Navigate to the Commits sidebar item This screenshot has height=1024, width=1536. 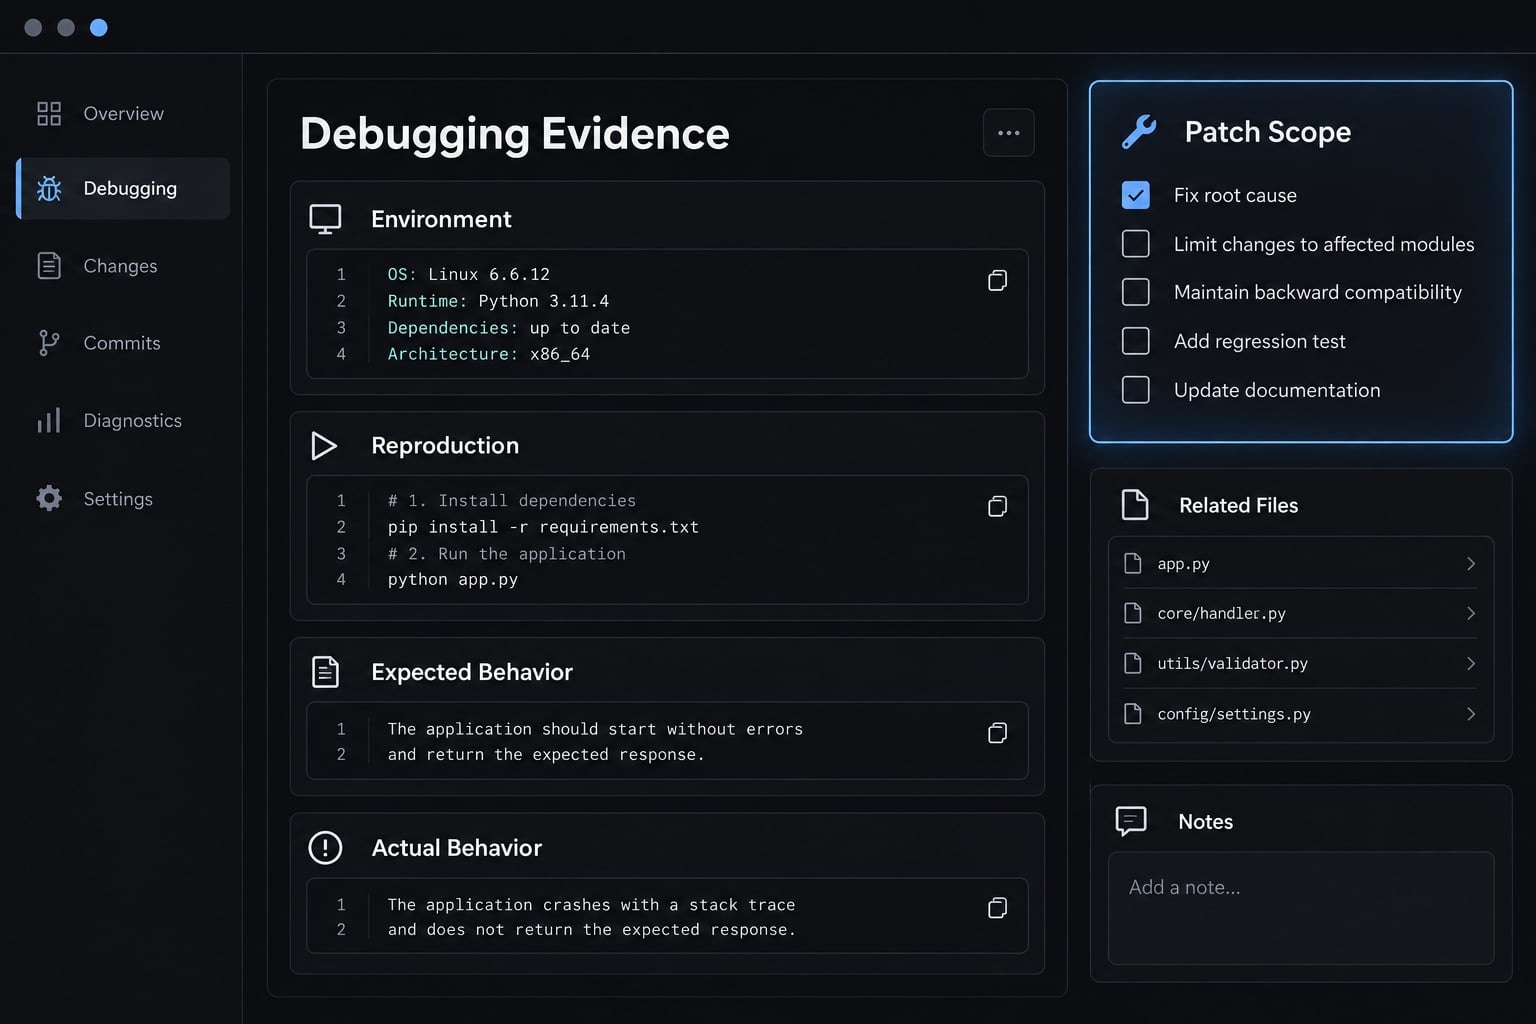(123, 343)
